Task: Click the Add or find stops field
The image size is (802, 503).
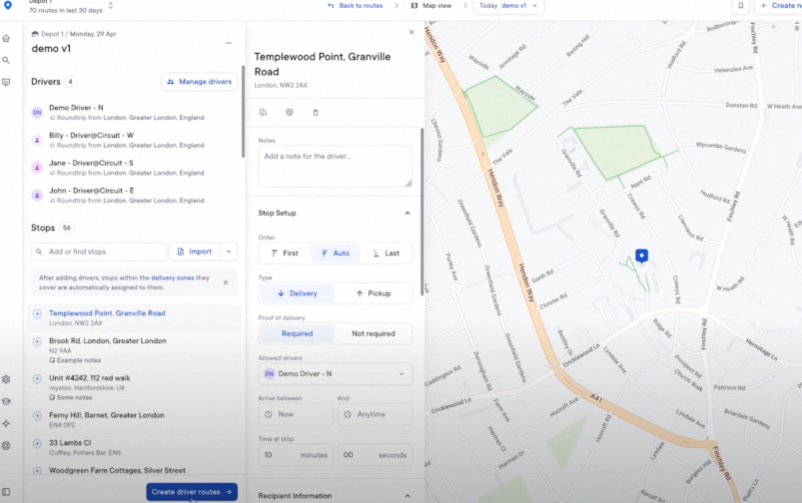Action: click(99, 252)
